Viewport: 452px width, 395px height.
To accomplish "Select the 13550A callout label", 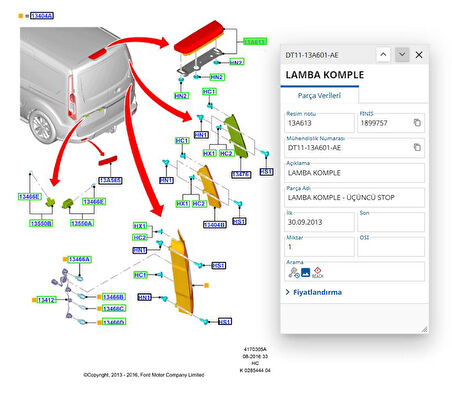I will click(82, 223).
